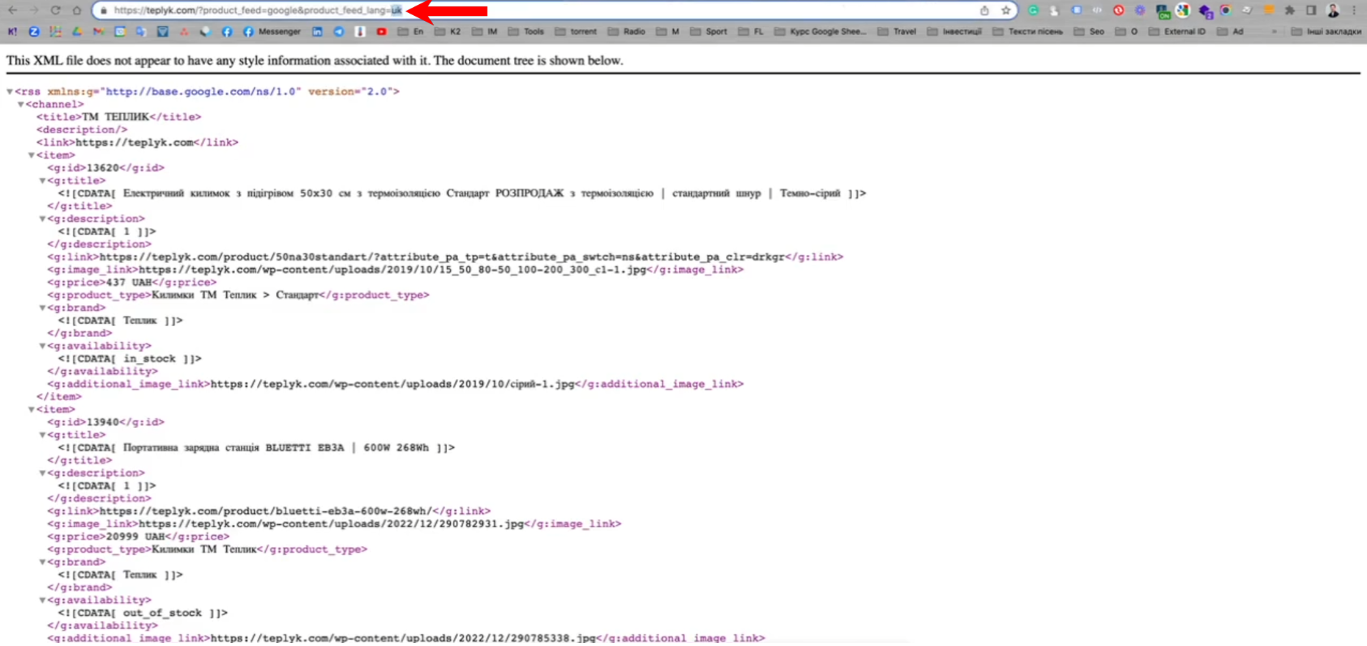1367x646 pixels.
Task: Open the Extensions puzzle menu
Action: 1289,11
